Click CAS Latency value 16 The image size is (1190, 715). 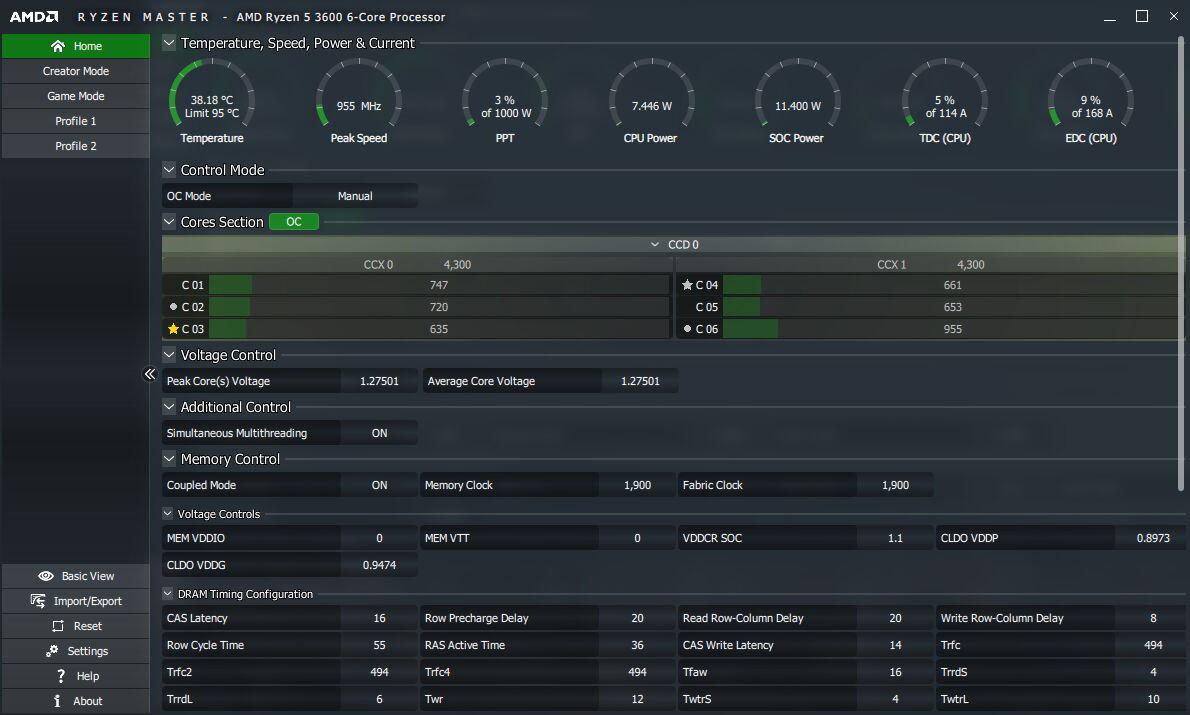(x=379, y=618)
